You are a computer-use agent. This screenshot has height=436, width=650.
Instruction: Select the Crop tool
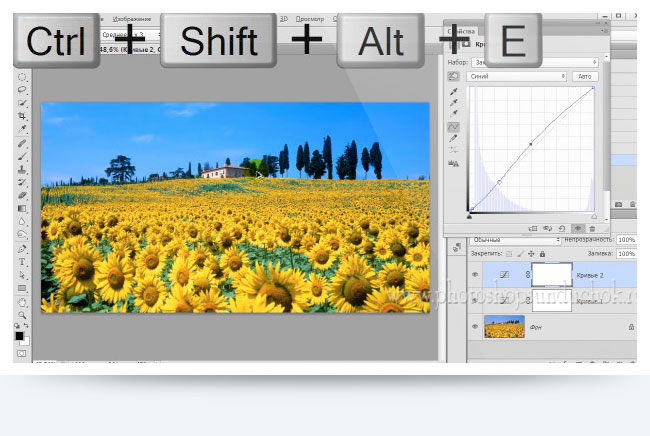(x=22, y=116)
